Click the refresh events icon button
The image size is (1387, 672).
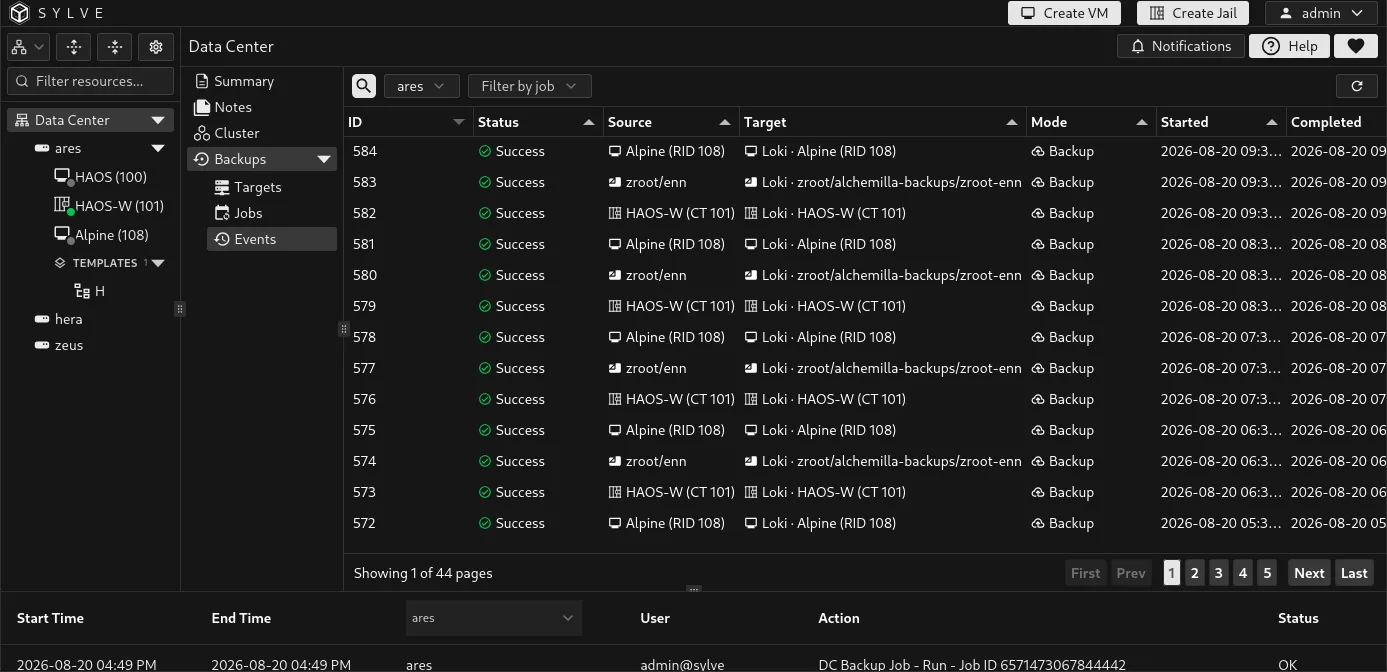1357,86
